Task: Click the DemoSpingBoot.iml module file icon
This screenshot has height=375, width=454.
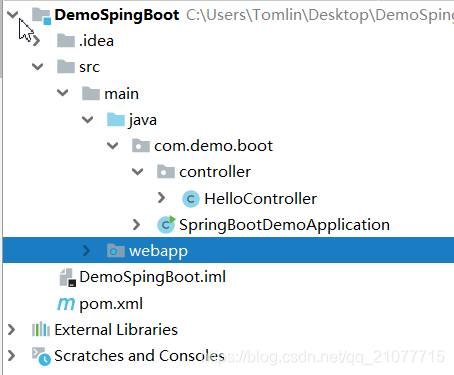Action: pyautogui.click(x=68, y=278)
